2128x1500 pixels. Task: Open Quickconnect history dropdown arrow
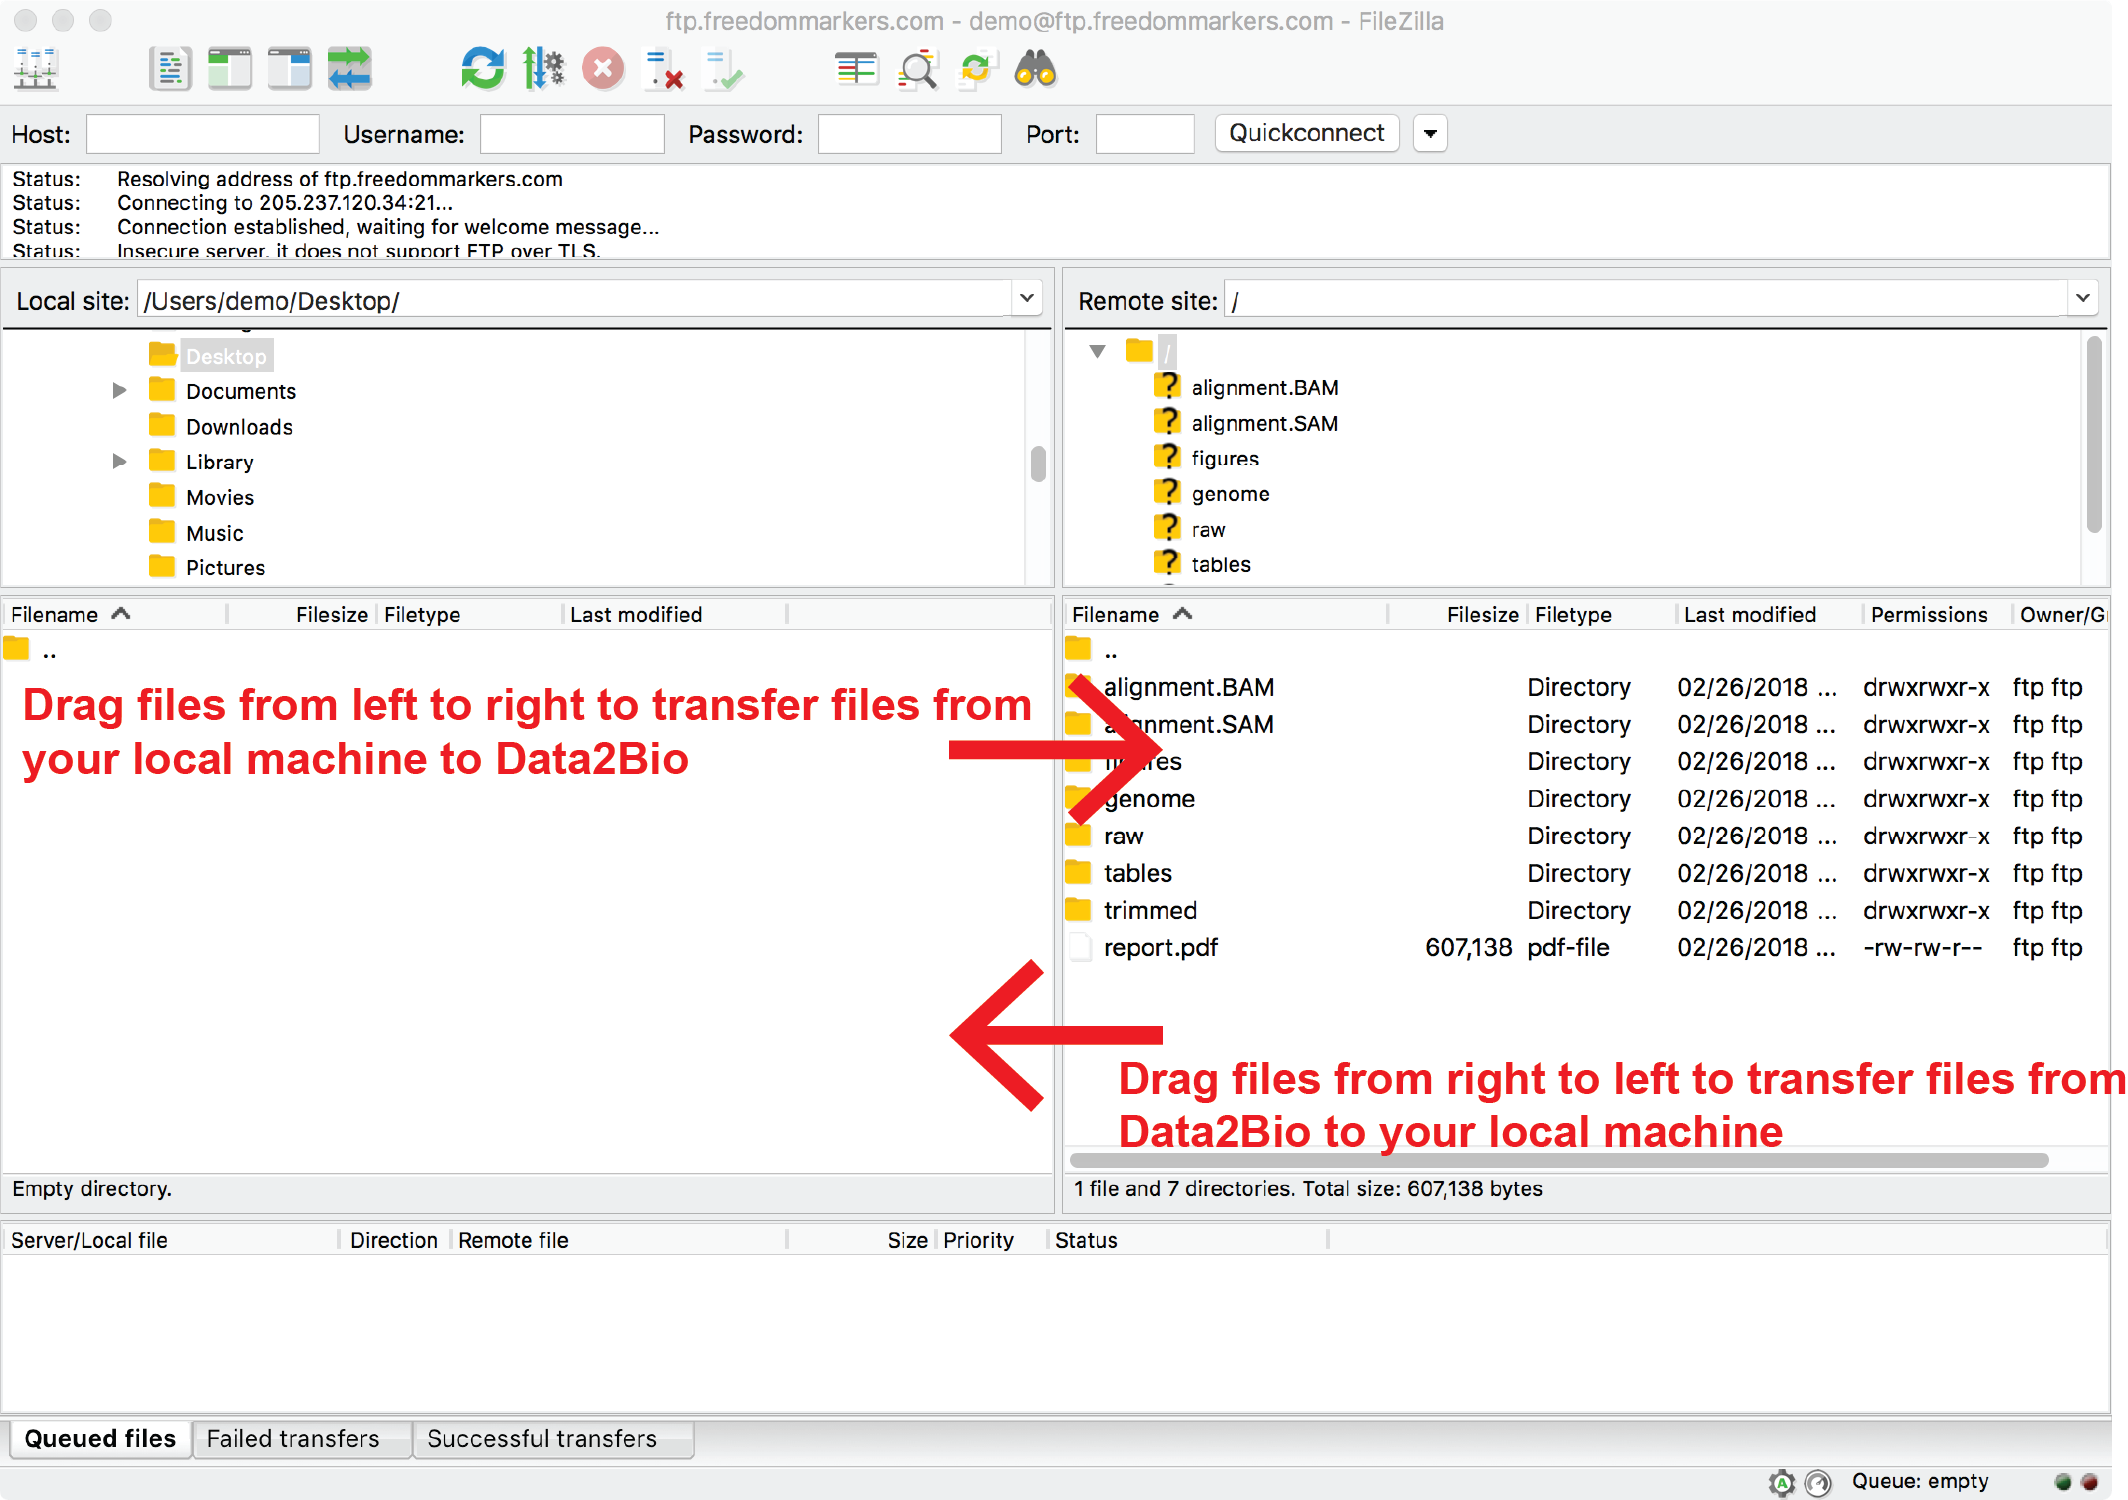point(1430,133)
